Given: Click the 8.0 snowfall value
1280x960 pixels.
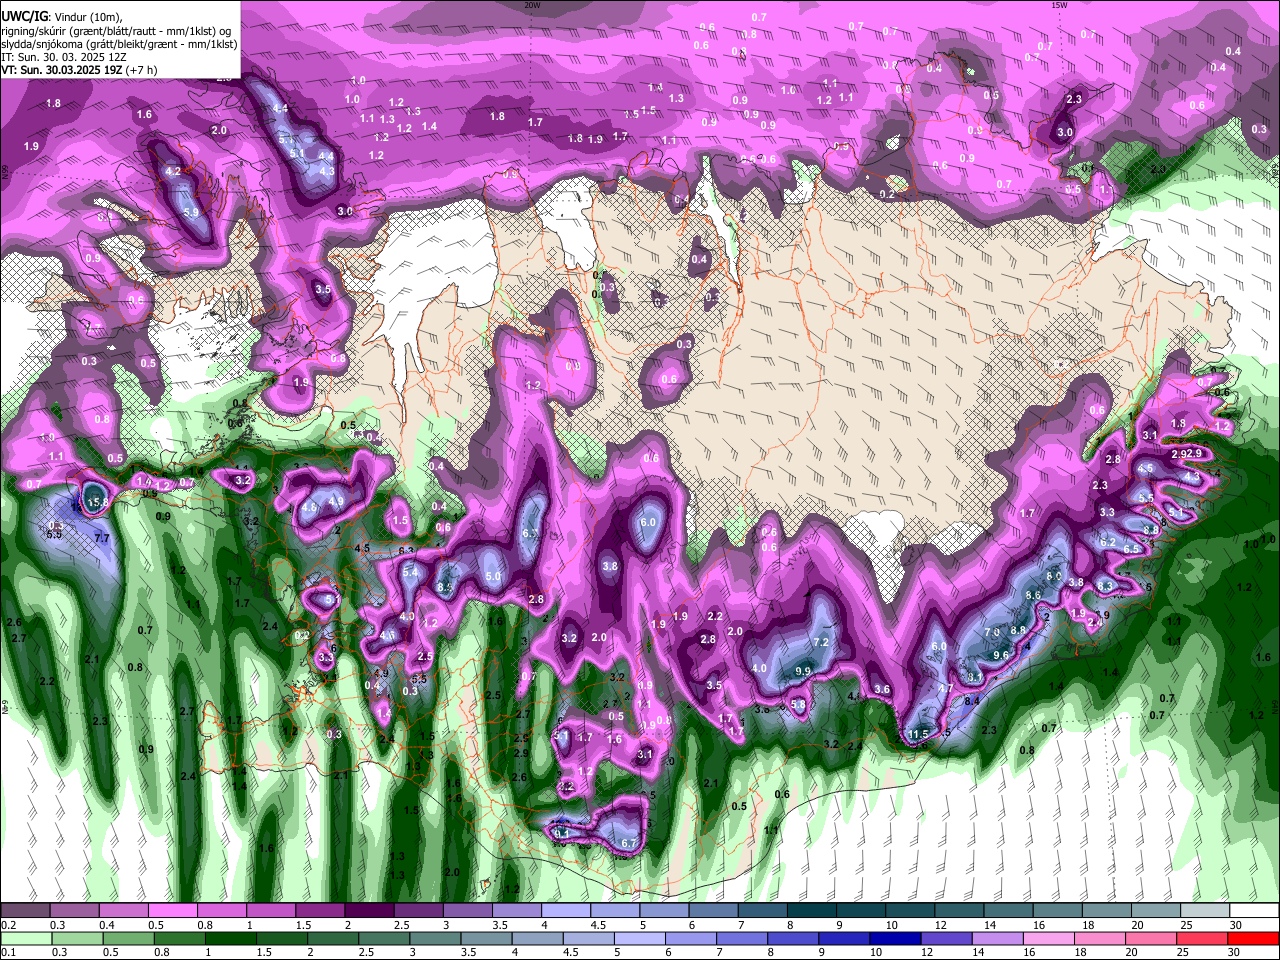Looking at the screenshot, I should [x=1053, y=577].
